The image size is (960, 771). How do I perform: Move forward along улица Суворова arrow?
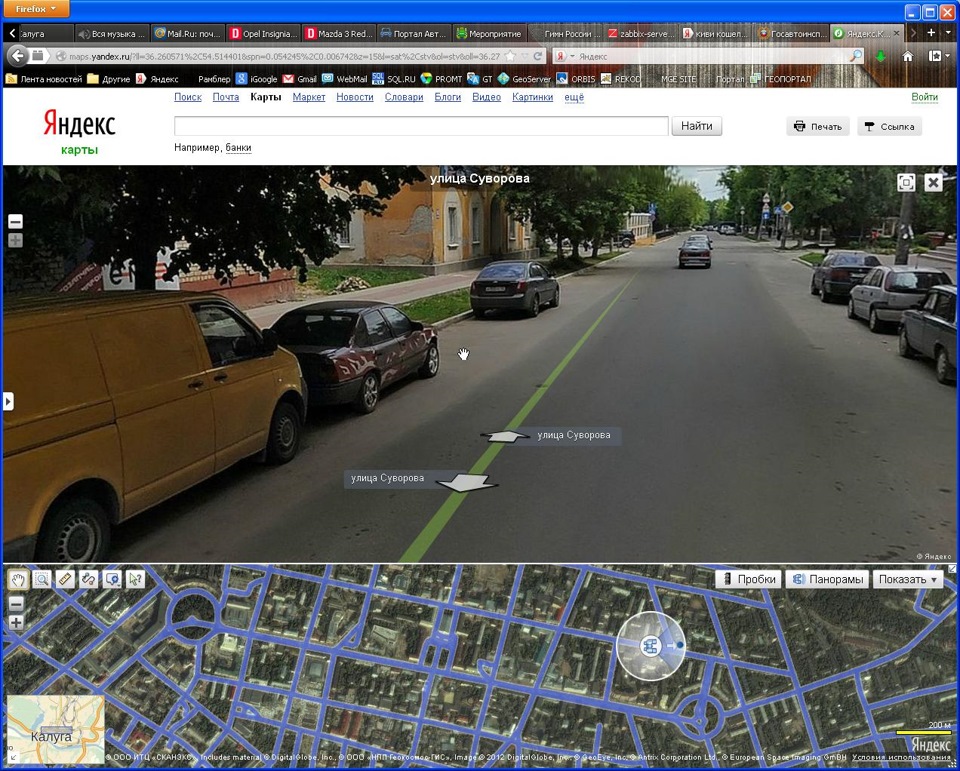(x=506, y=436)
